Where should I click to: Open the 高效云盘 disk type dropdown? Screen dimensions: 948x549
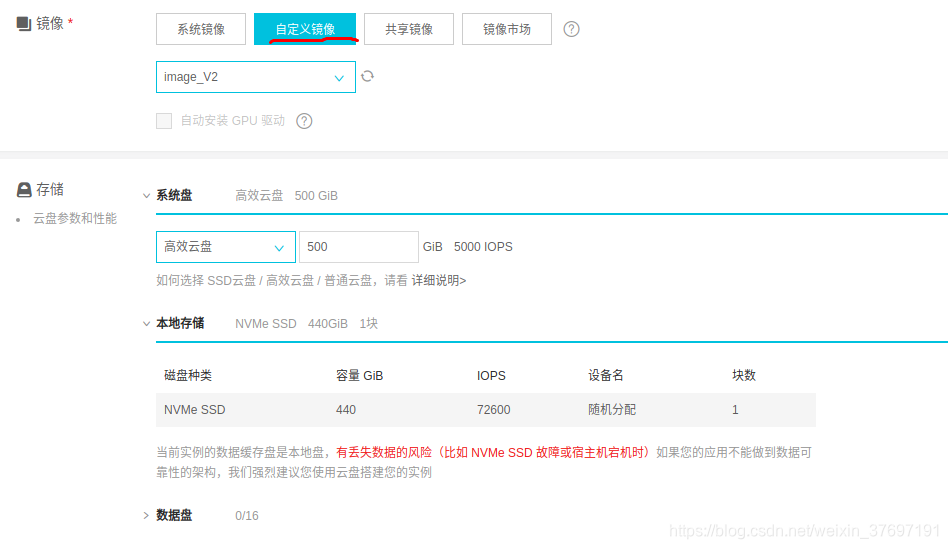point(226,247)
